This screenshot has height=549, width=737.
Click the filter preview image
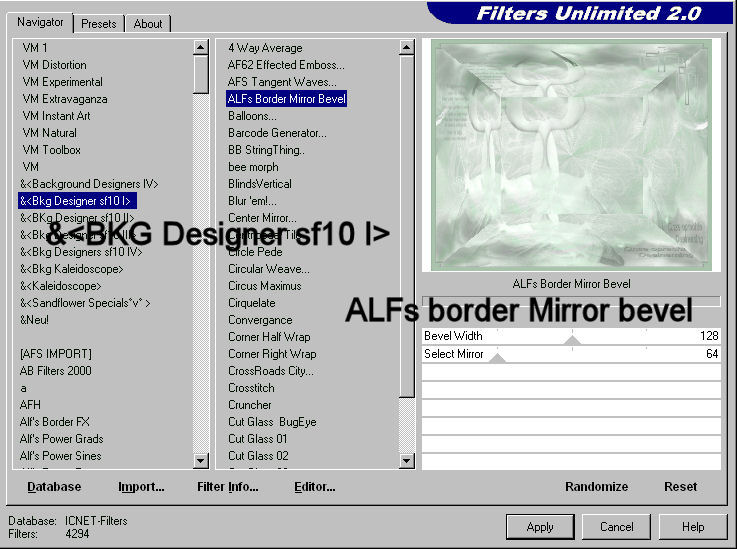tap(571, 155)
